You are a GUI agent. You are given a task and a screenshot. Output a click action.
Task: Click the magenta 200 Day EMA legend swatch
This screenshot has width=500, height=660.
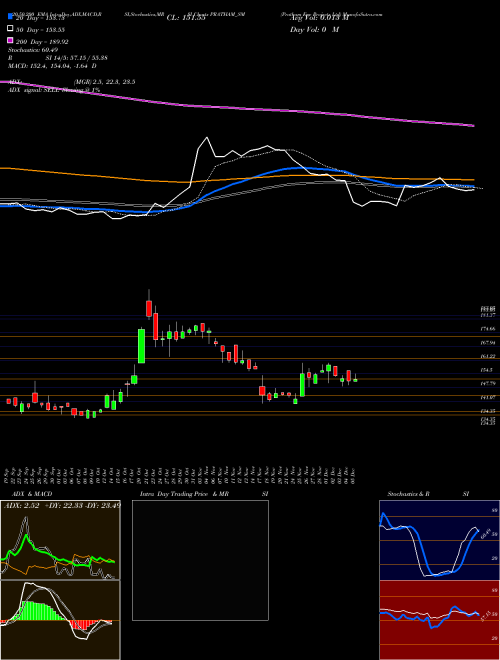point(10,41)
